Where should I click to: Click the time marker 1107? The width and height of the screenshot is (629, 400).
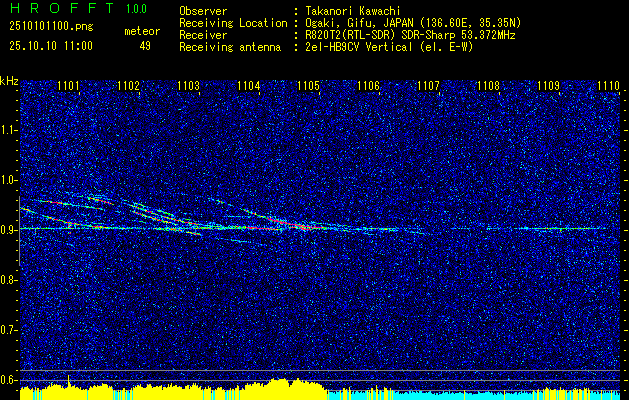428,86
